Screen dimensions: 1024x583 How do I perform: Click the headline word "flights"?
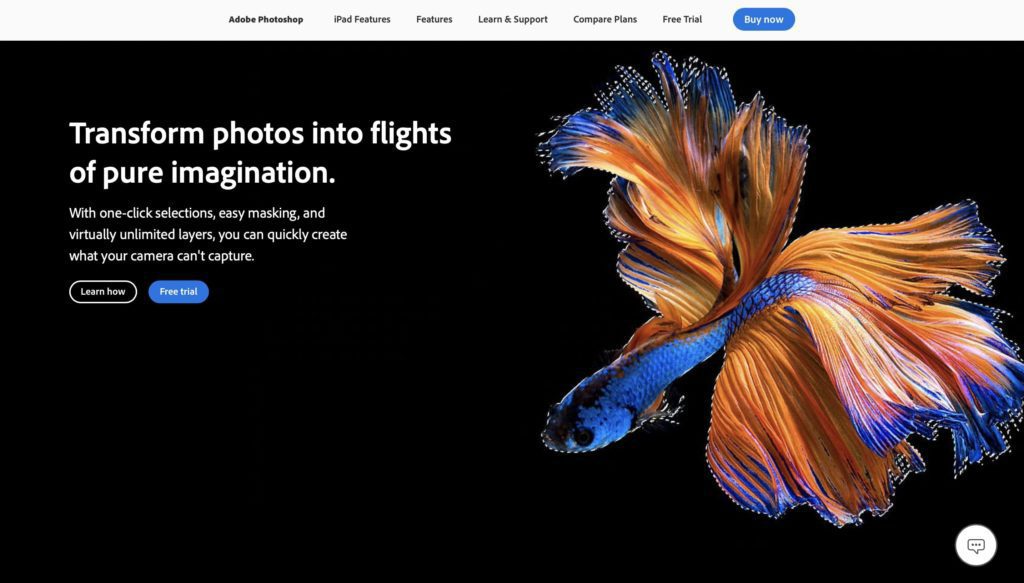coord(411,134)
